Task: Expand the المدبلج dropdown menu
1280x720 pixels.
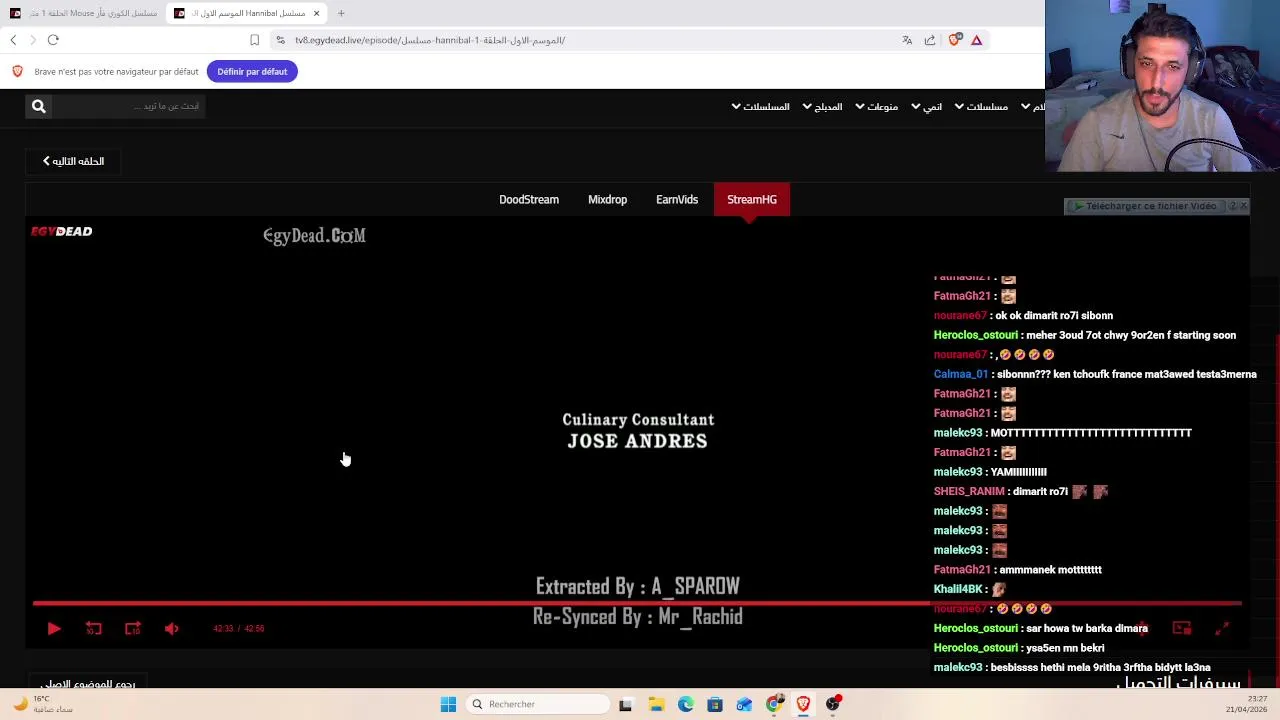Action: pyautogui.click(x=823, y=107)
